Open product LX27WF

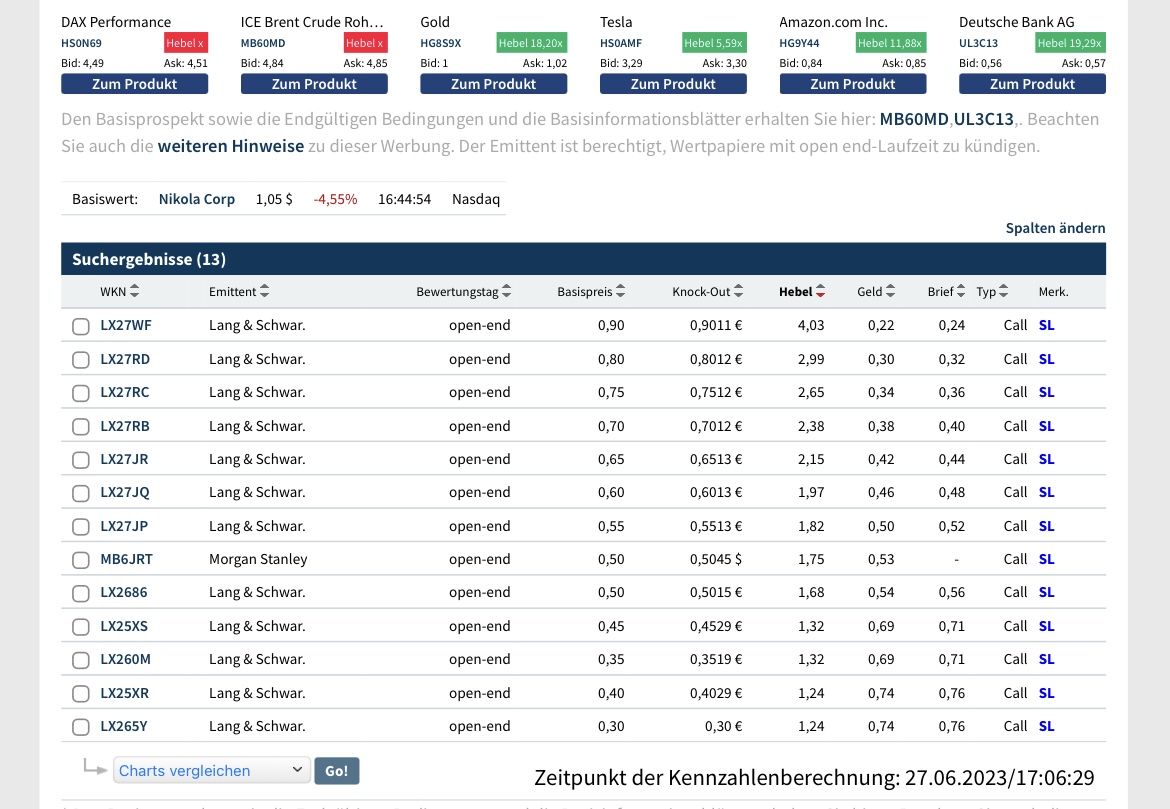125,325
